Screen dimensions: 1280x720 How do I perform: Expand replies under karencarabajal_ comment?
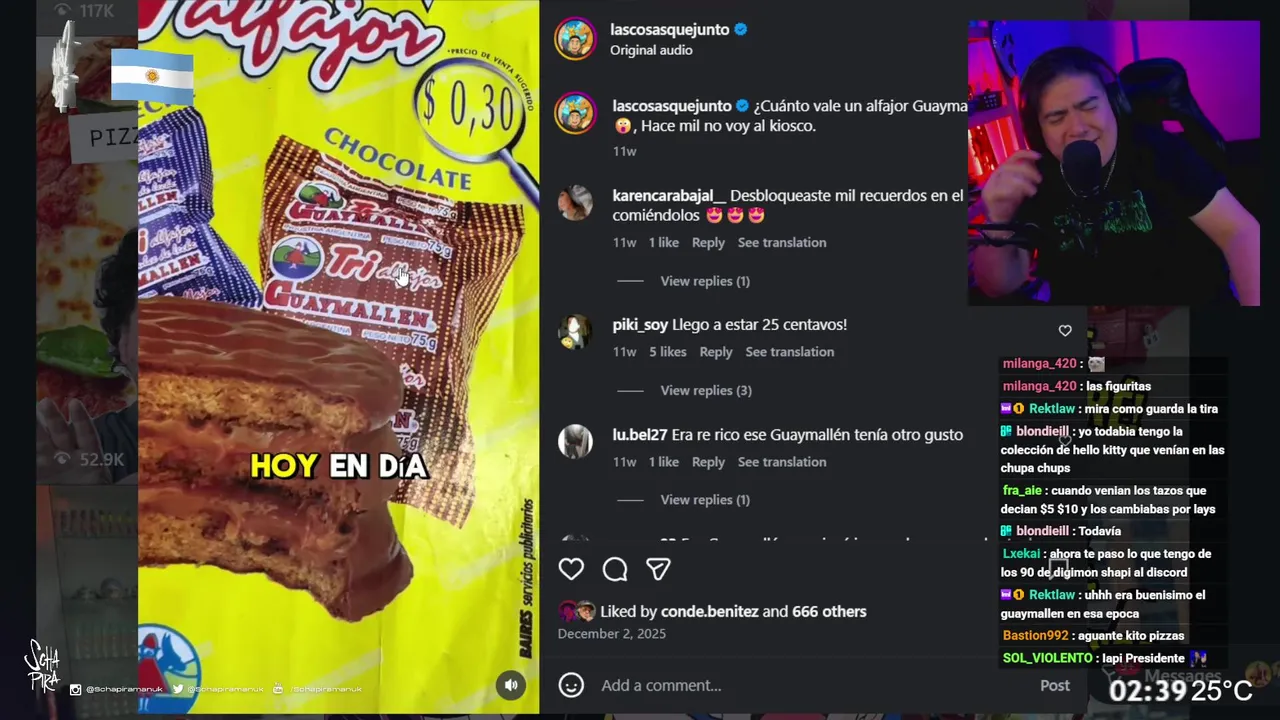[705, 281]
